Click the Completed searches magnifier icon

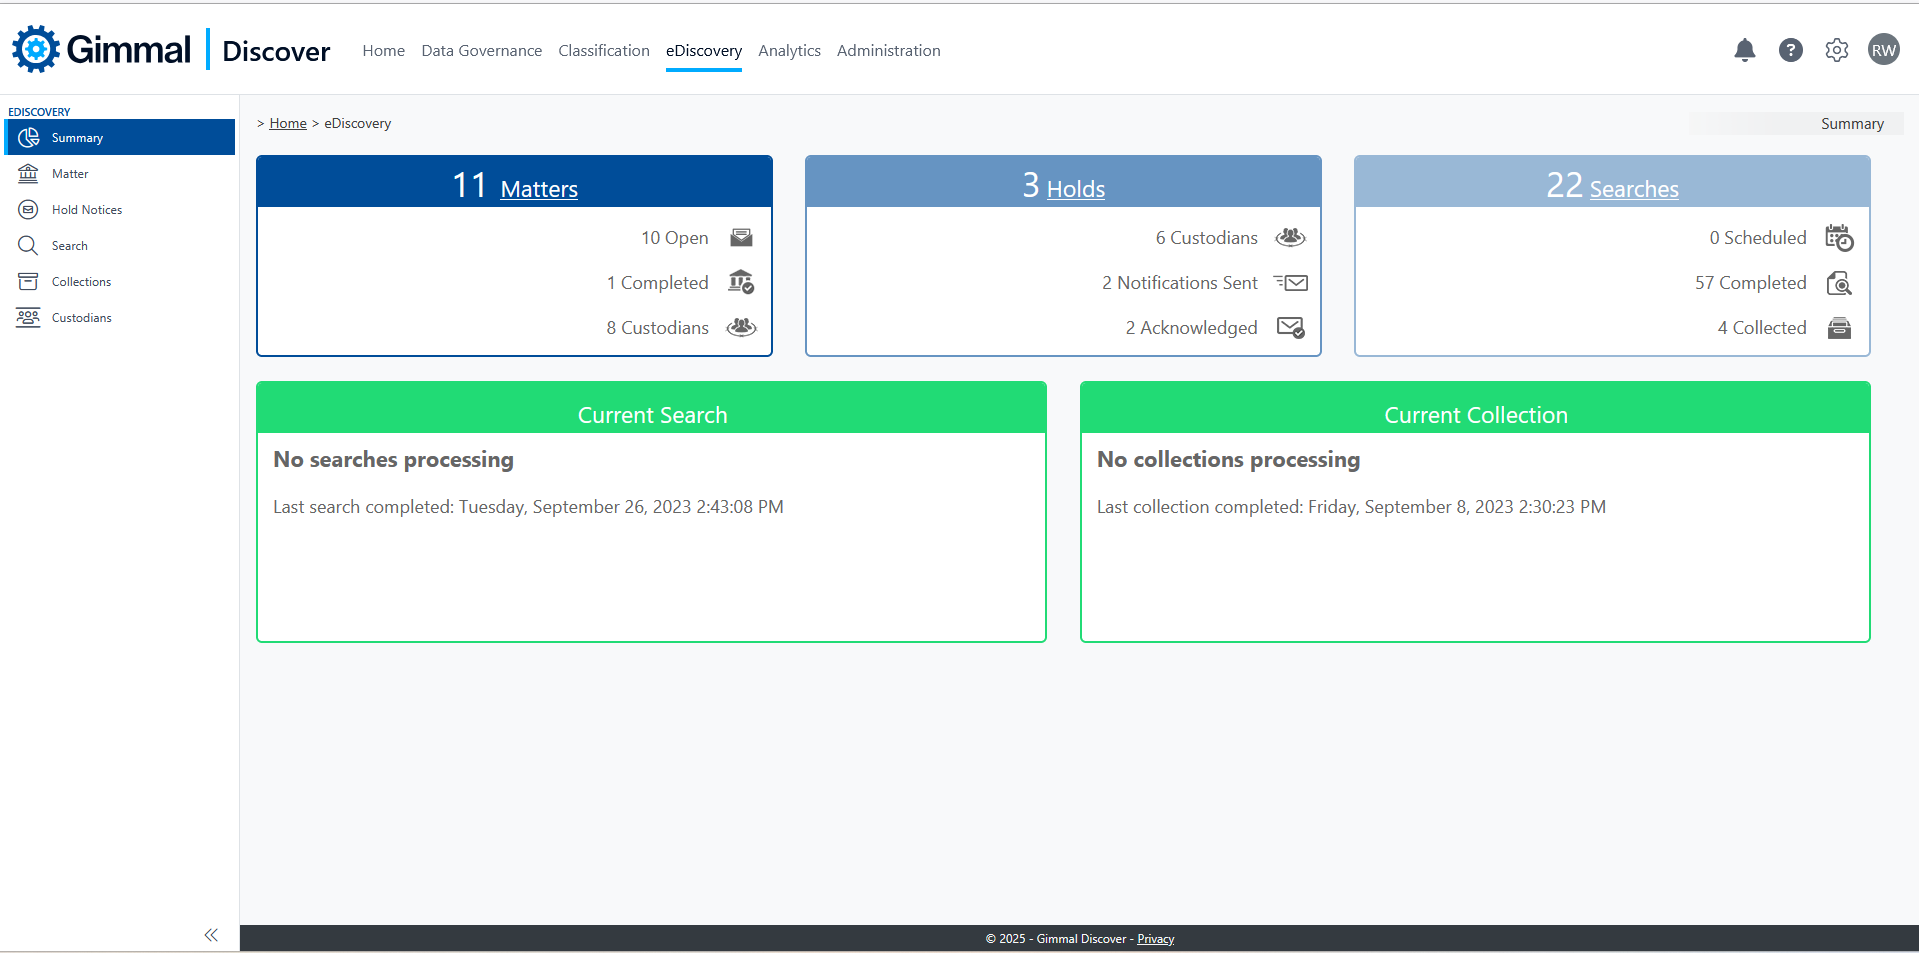1839,283
